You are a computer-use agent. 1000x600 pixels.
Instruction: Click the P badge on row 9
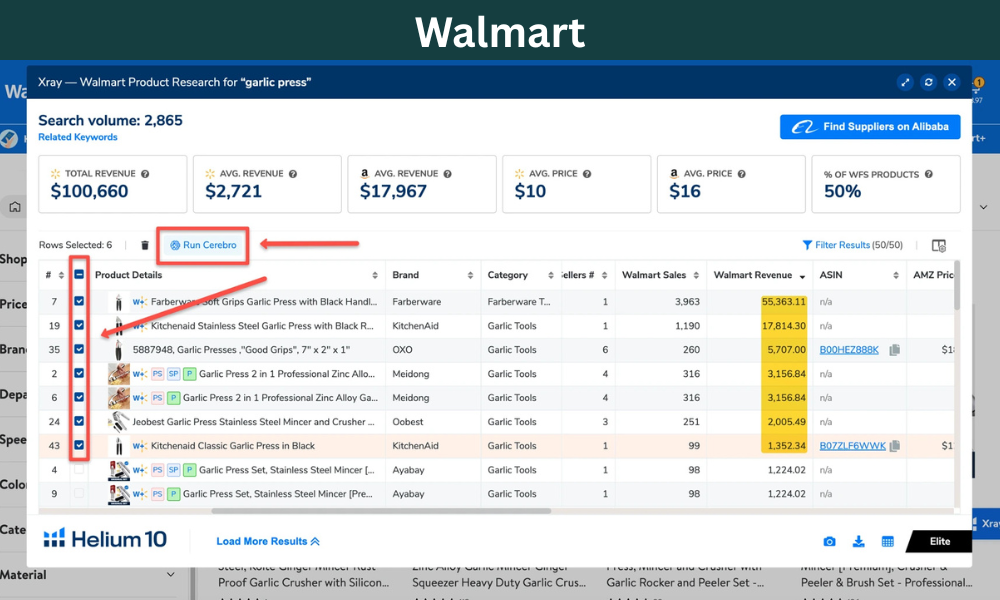pyautogui.click(x=173, y=494)
